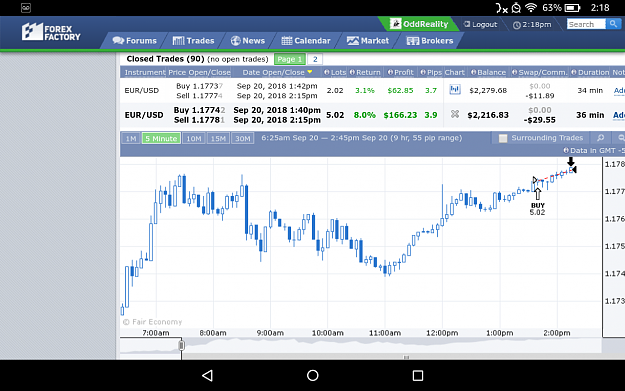Click the Swap/Comm. column info icon
Viewport: 625px width, 391px height.
point(514,72)
